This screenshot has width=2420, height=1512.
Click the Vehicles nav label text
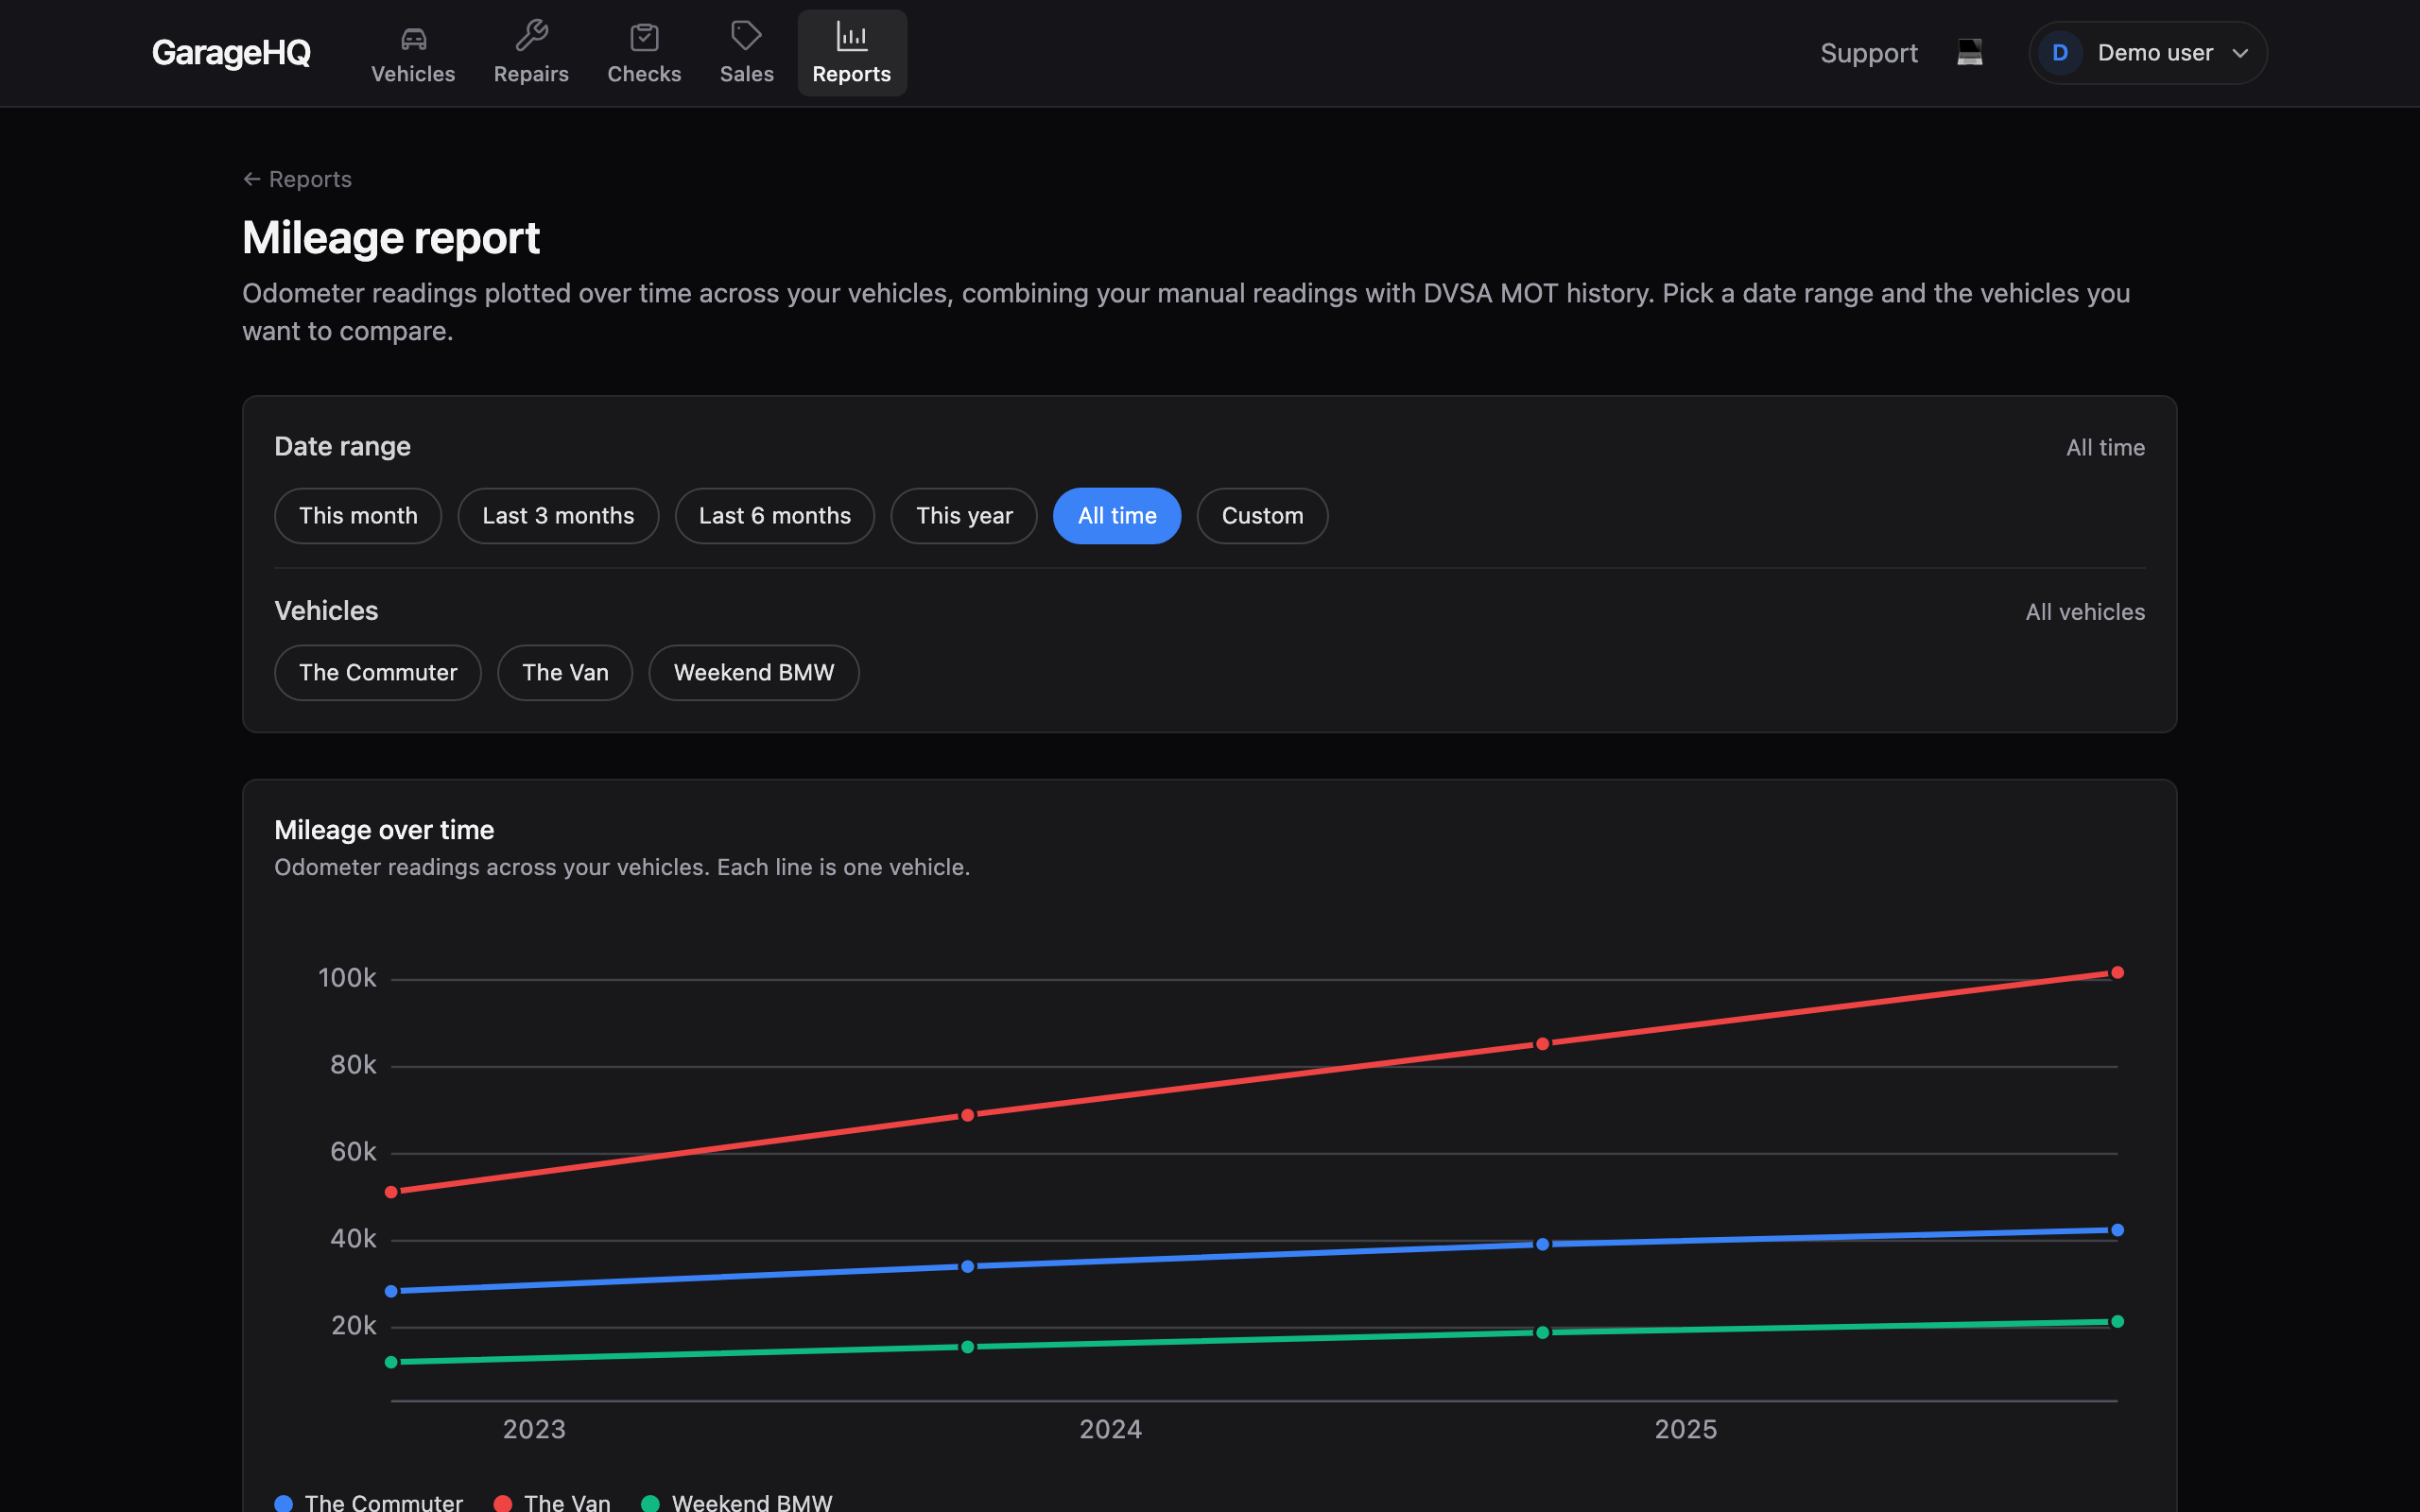coord(413,74)
